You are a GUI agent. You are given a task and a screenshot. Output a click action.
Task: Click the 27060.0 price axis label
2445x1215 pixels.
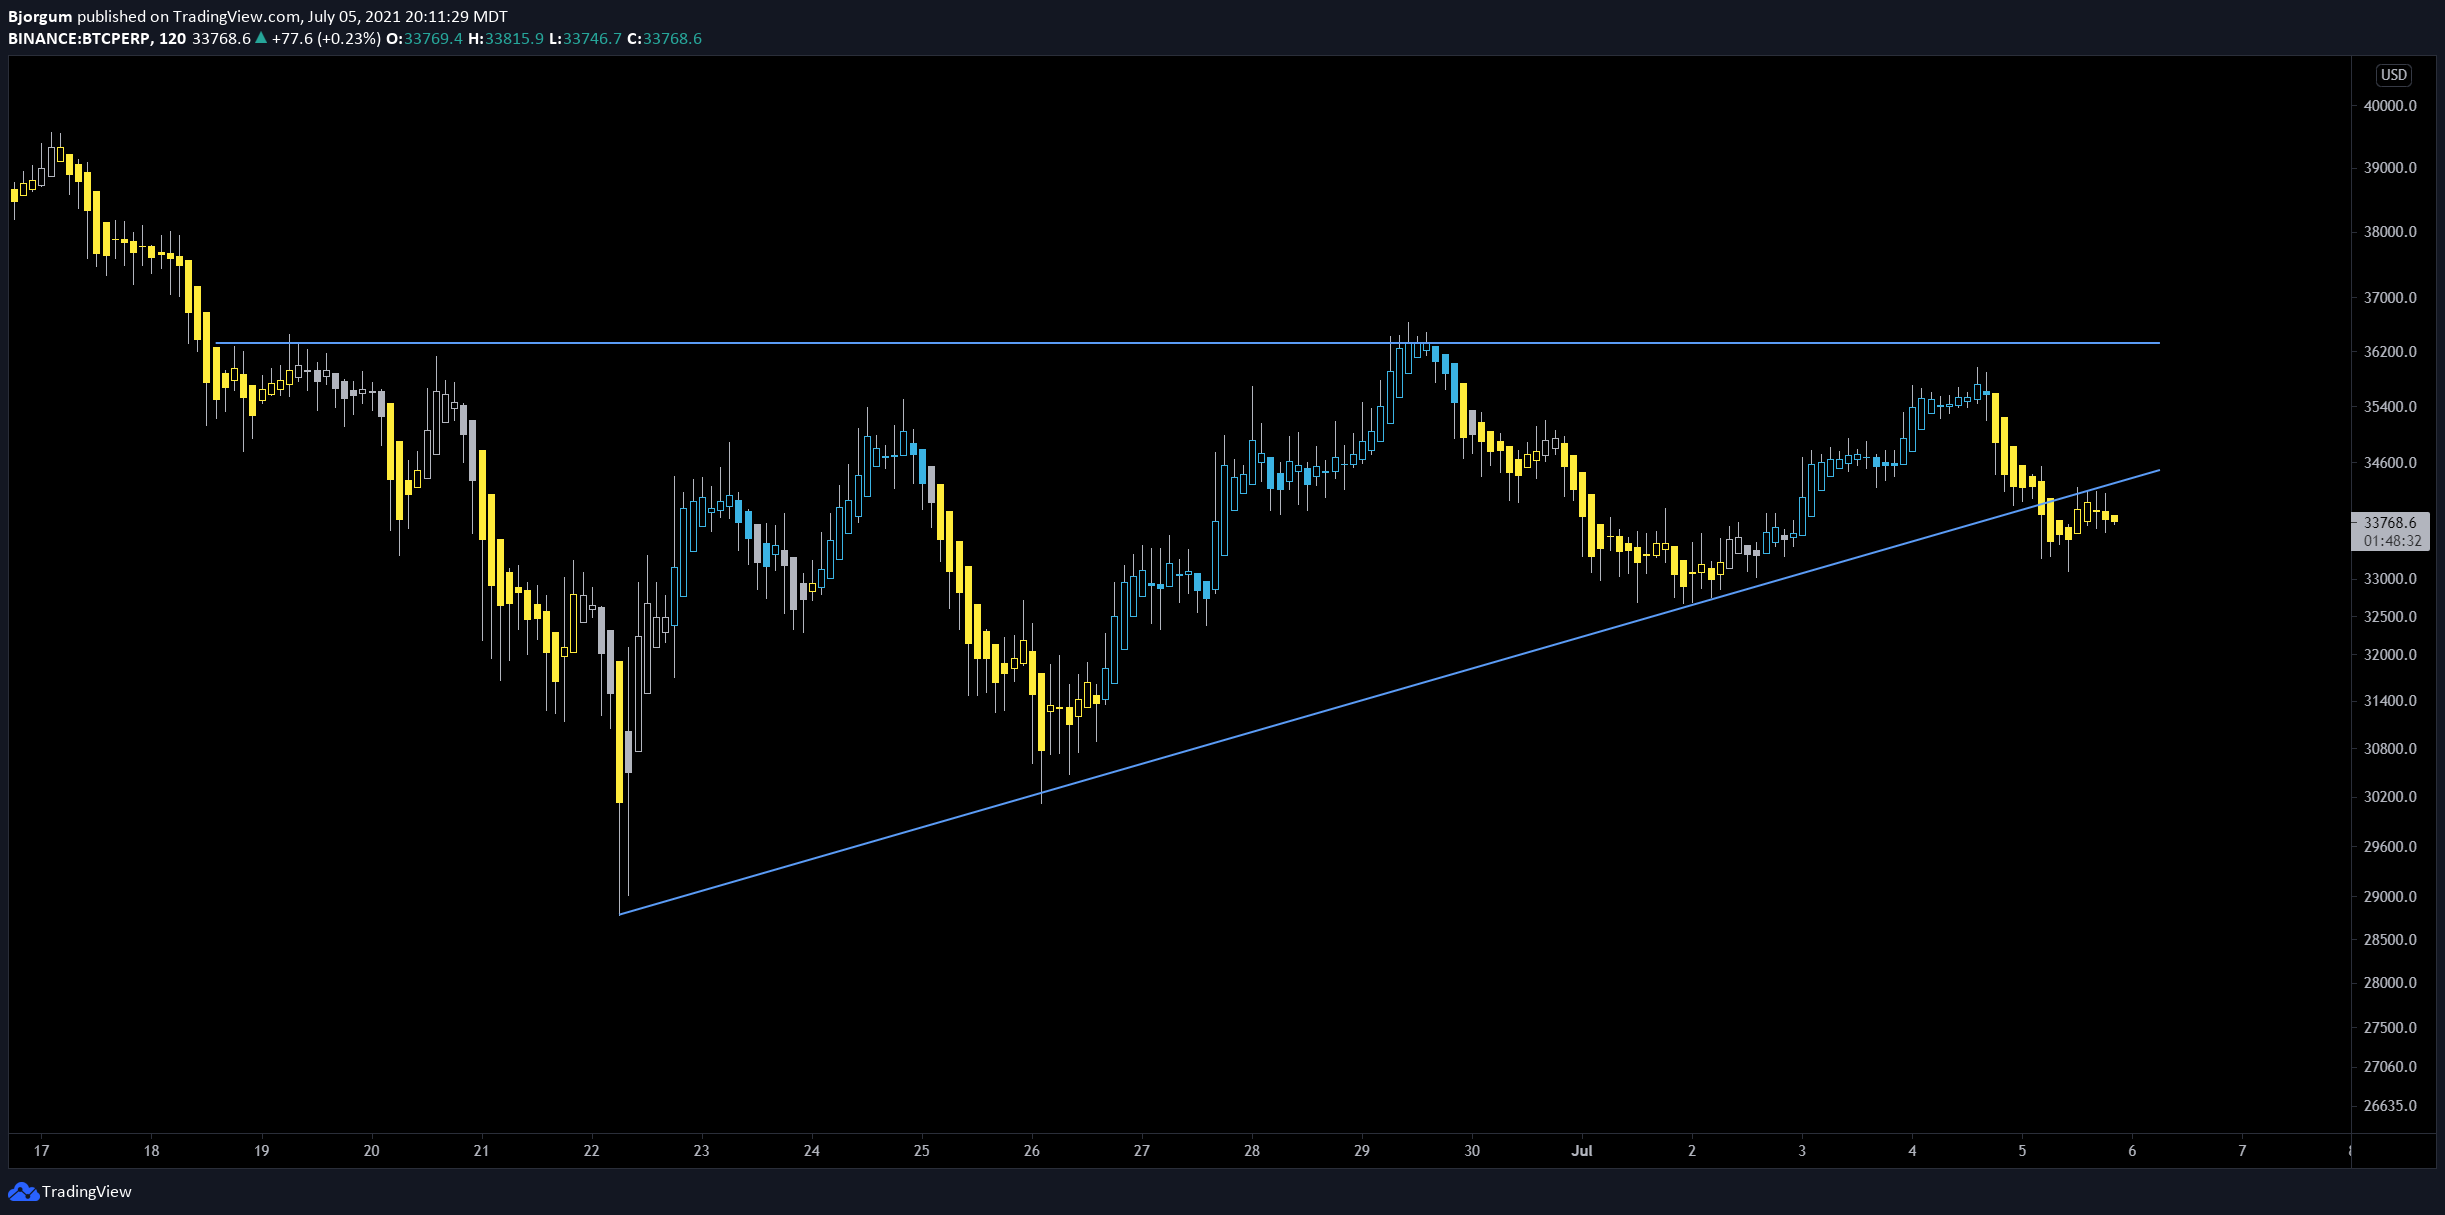[2390, 1067]
